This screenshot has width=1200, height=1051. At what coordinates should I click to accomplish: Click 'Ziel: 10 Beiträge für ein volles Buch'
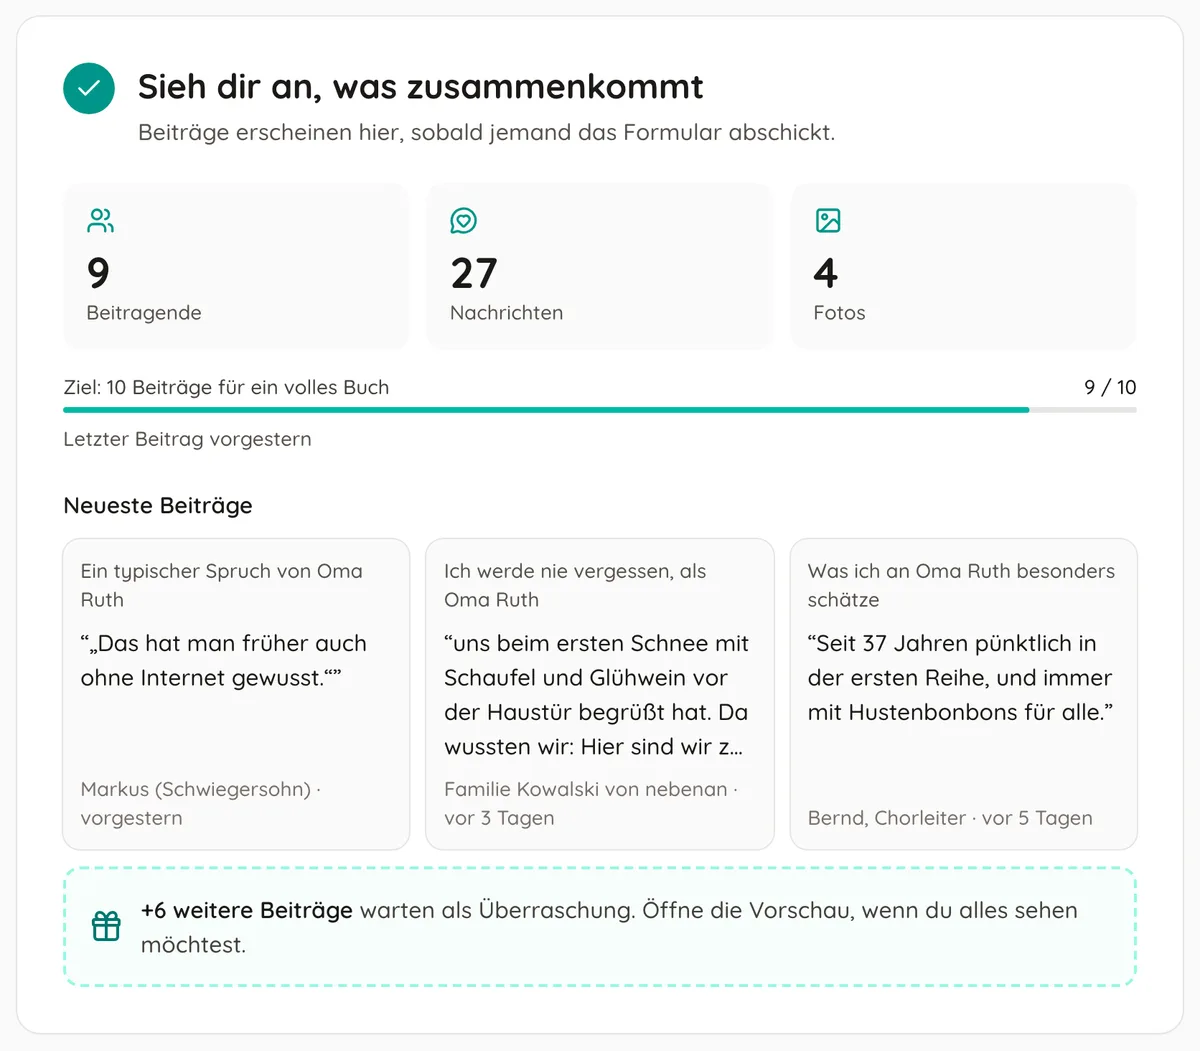tap(226, 387)
